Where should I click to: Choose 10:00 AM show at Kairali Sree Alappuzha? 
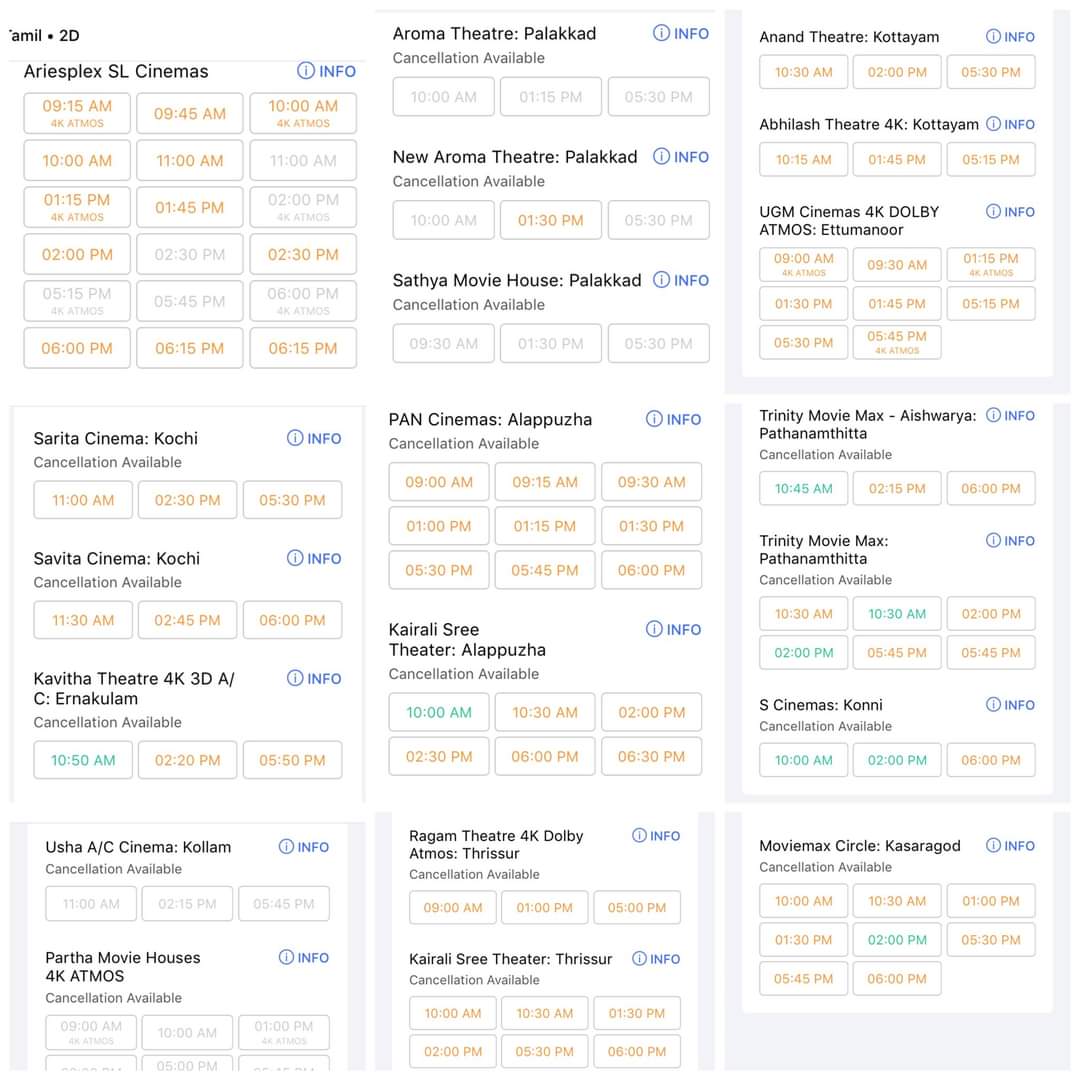point(439,712)
